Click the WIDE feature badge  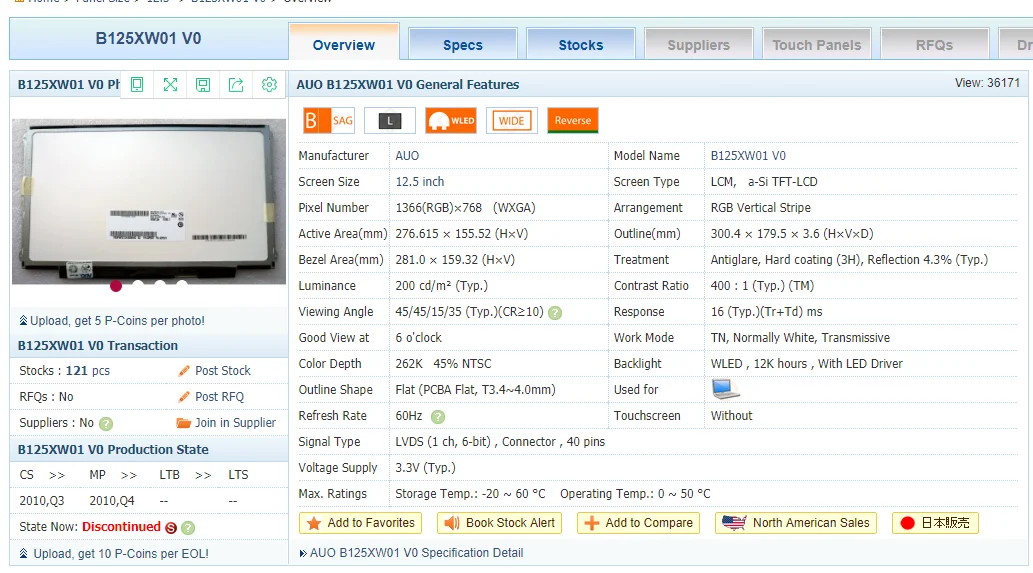[x=512, y=121]
